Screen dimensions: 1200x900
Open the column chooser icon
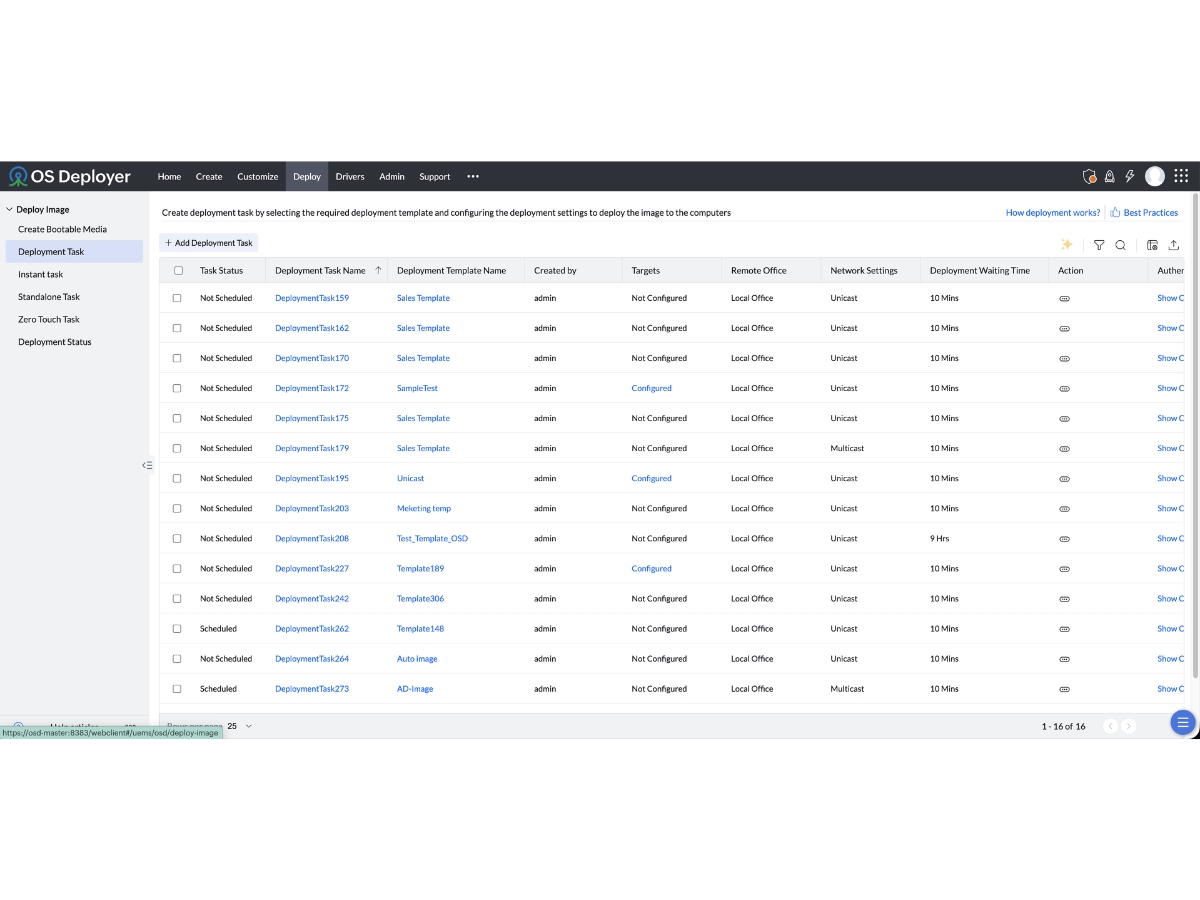[1152, 244]
